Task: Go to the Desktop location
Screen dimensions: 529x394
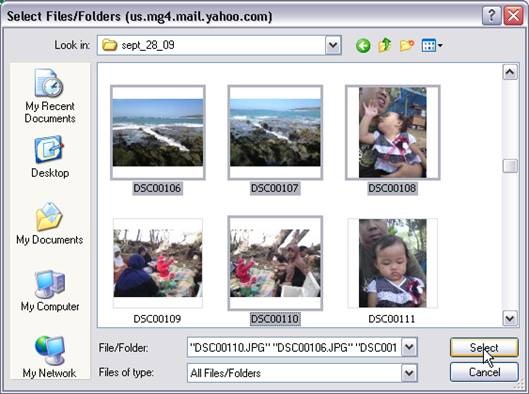Action: [x=50, y=157]
